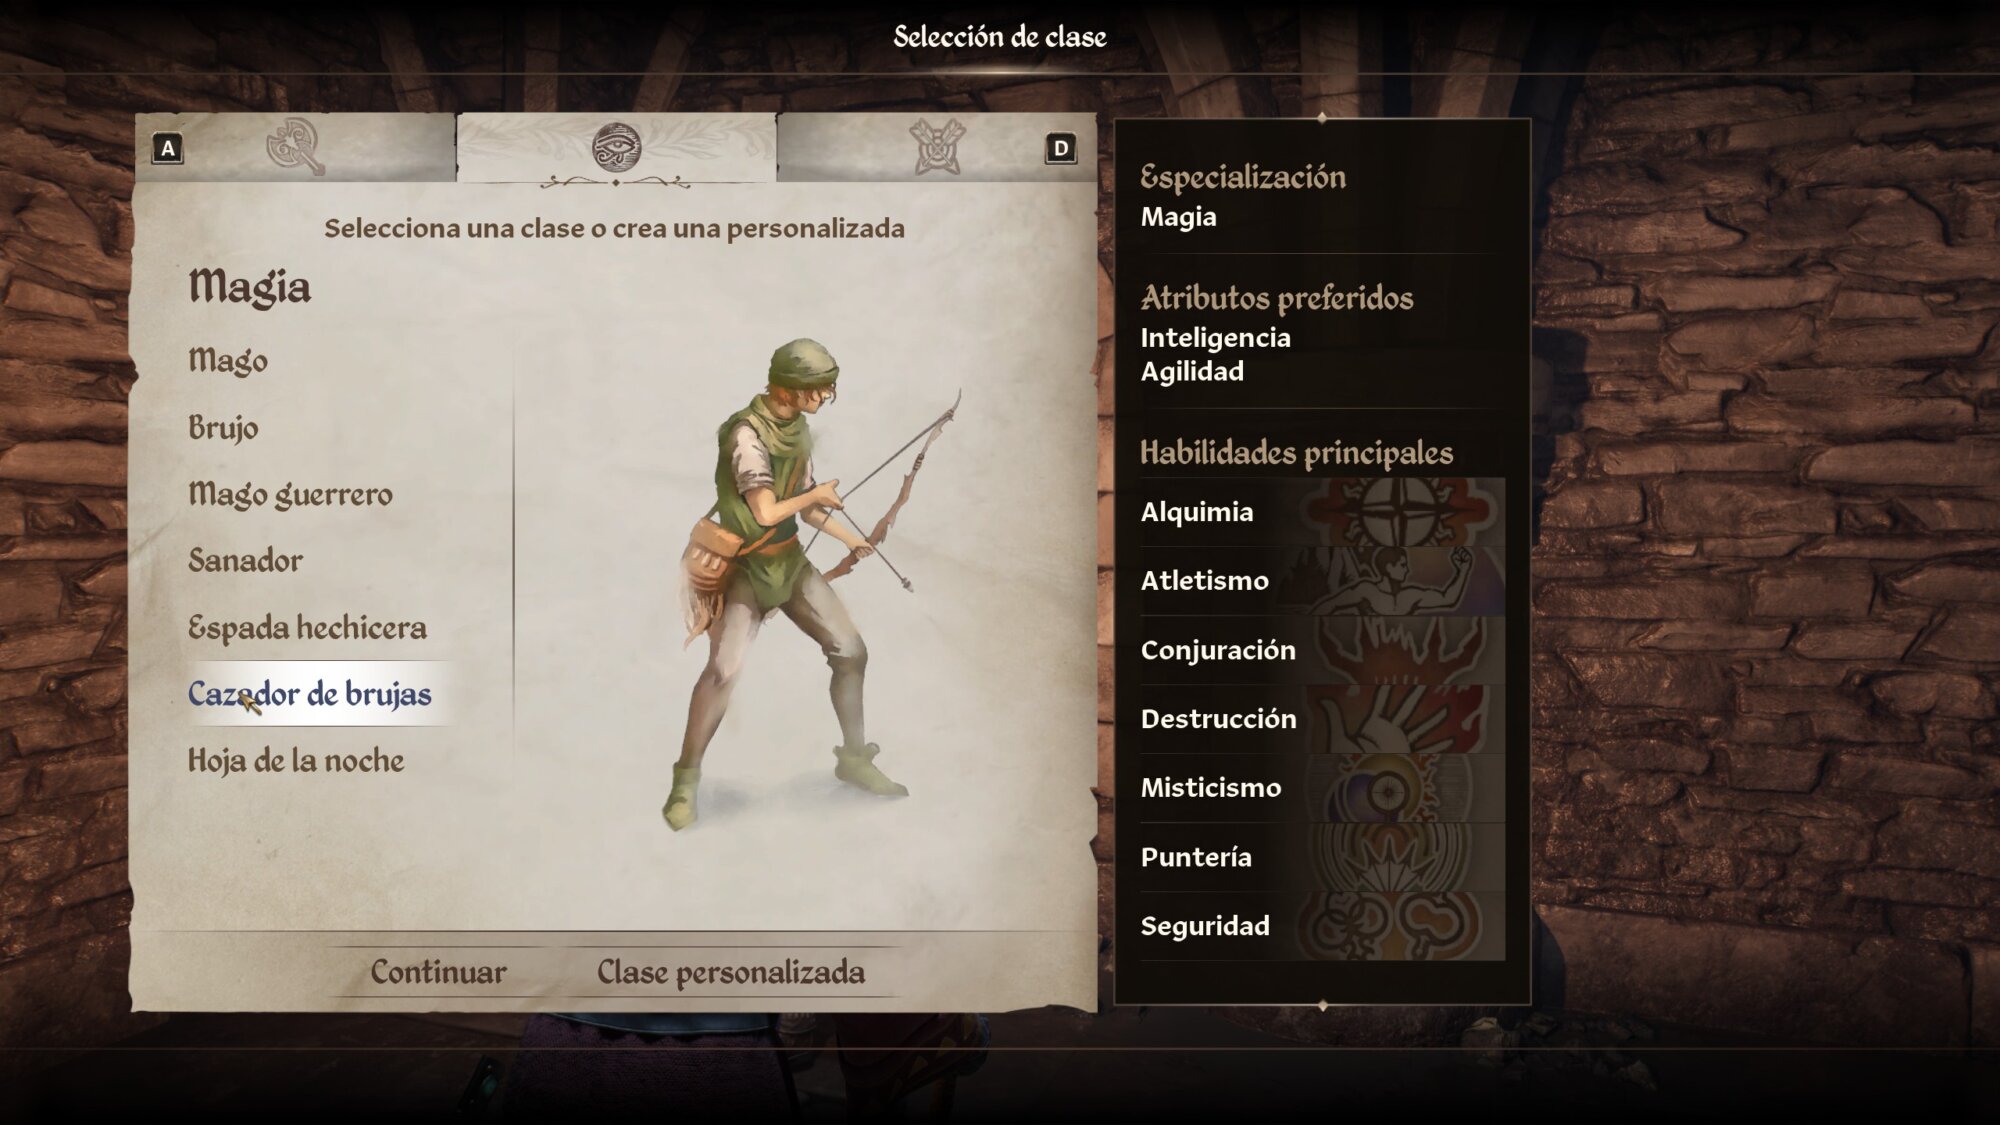Switch to the combat axe class tab
The height and width of the screenshot is (1125, 2000).
click(x=296, y=147)
